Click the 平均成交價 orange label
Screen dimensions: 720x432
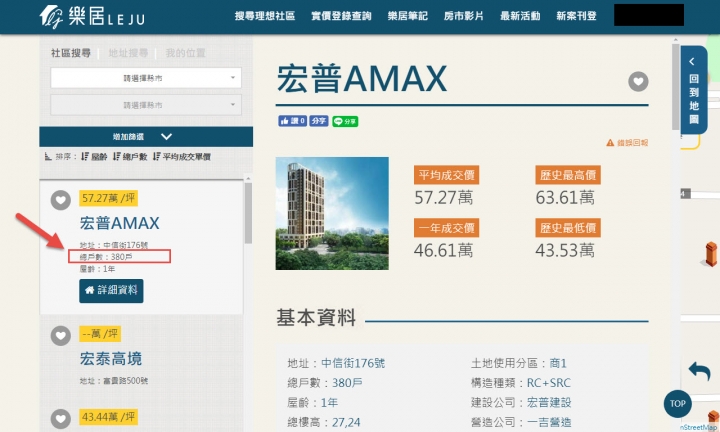446,175
